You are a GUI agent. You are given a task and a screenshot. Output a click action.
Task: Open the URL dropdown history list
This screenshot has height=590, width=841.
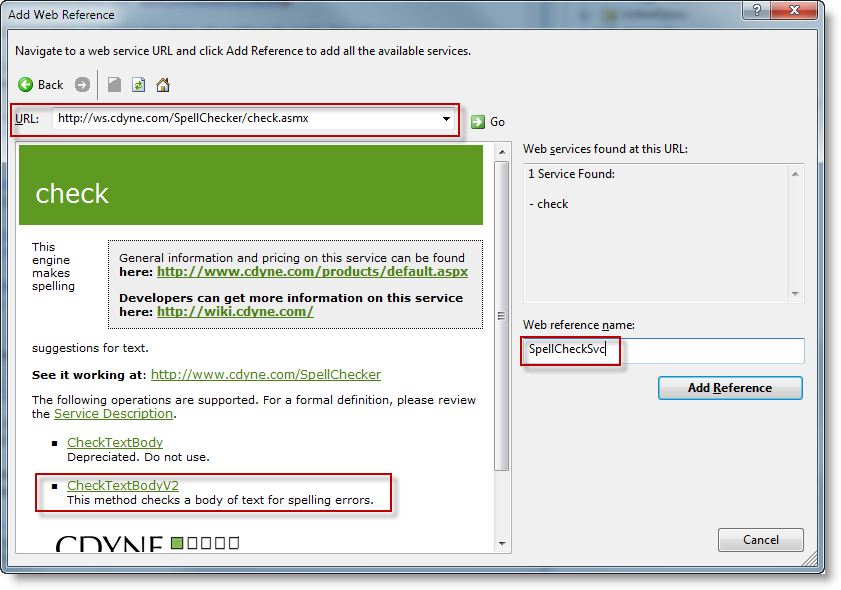(x=446, y=119)
